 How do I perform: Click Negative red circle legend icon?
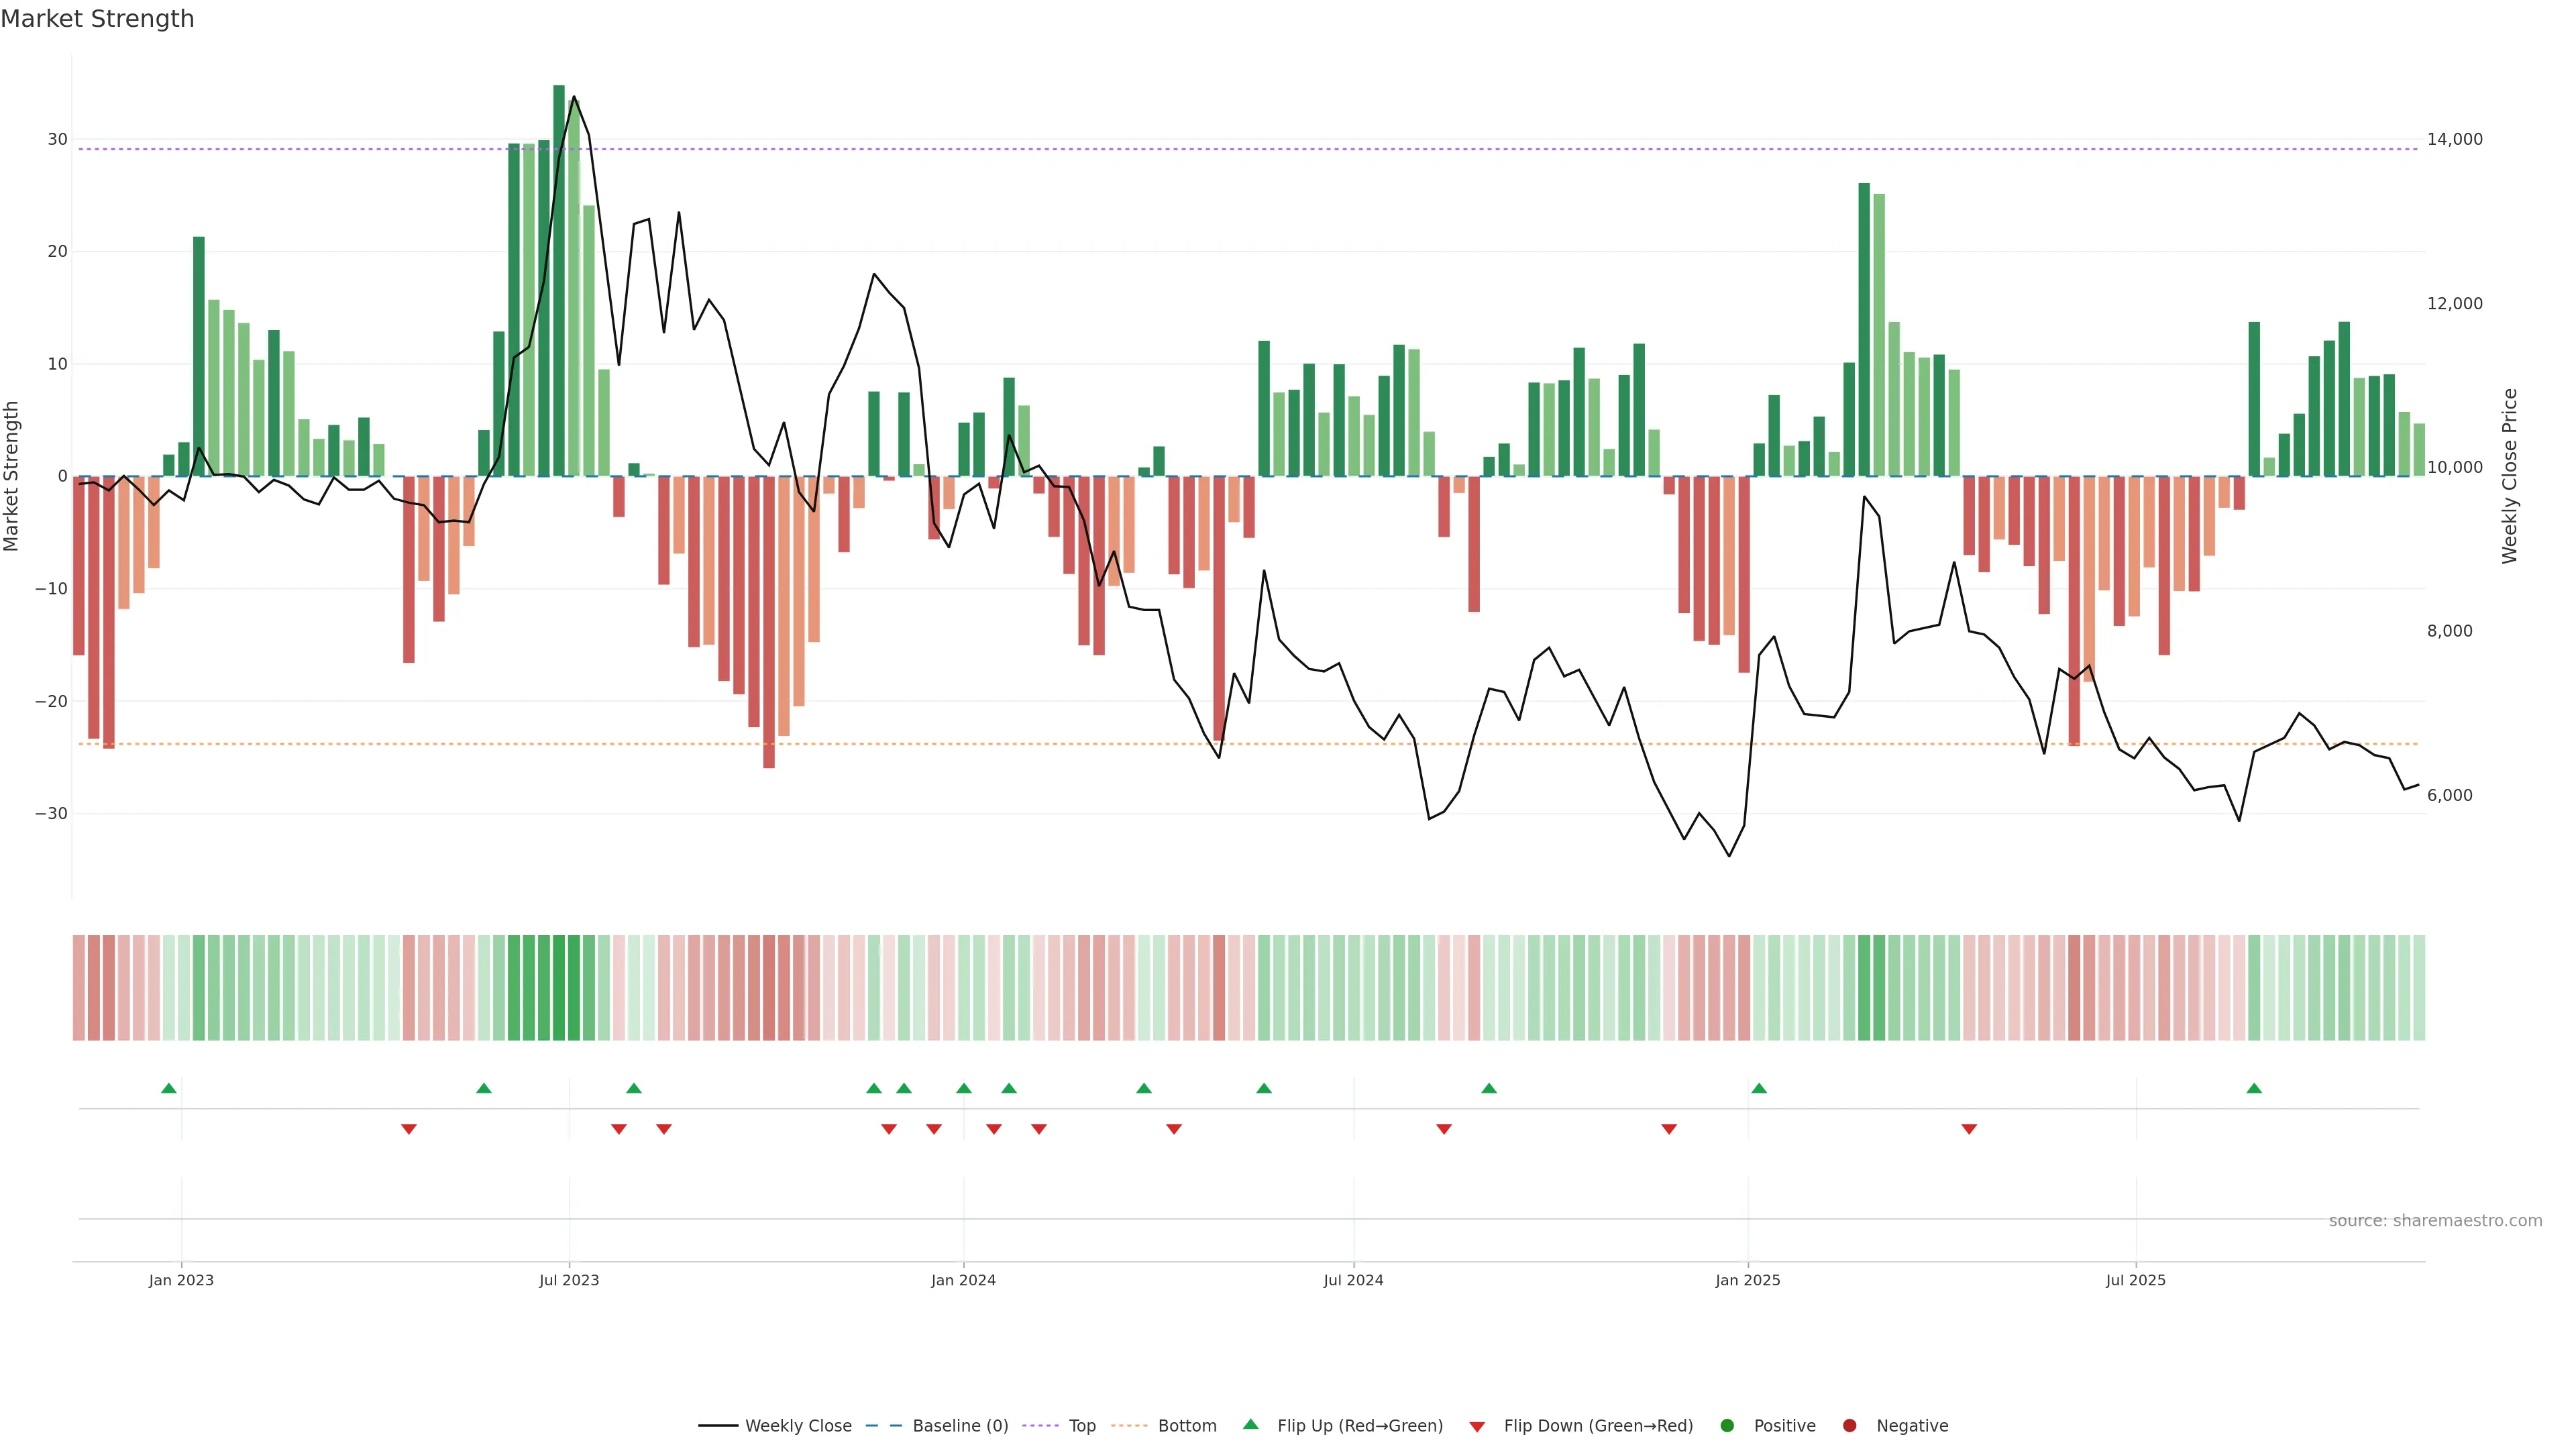pos(1849,1426)
